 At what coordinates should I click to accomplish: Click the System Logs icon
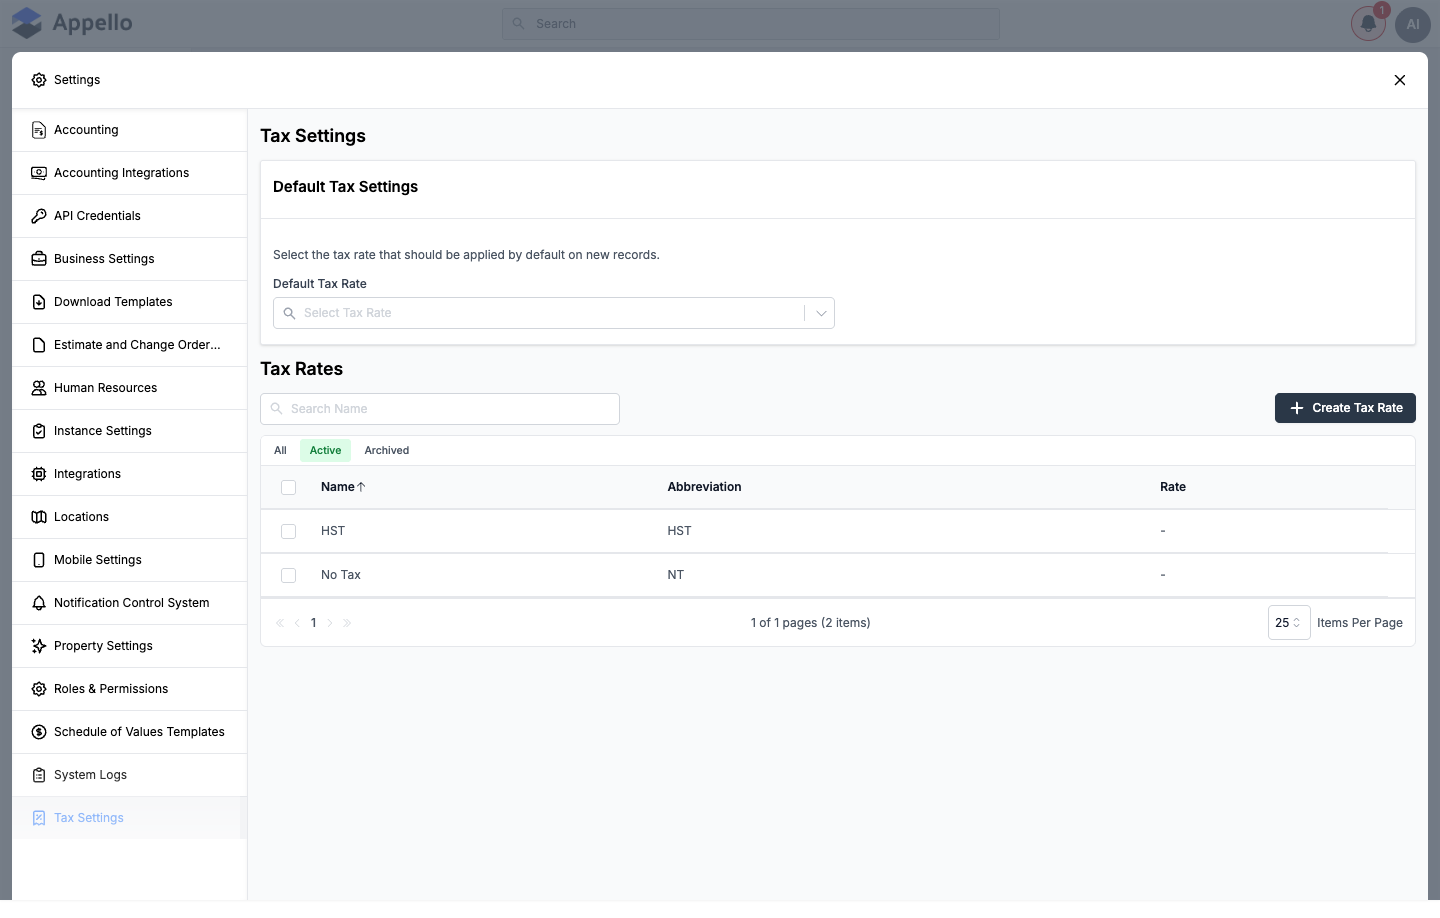pyautogui.click(x=39, y=775)
